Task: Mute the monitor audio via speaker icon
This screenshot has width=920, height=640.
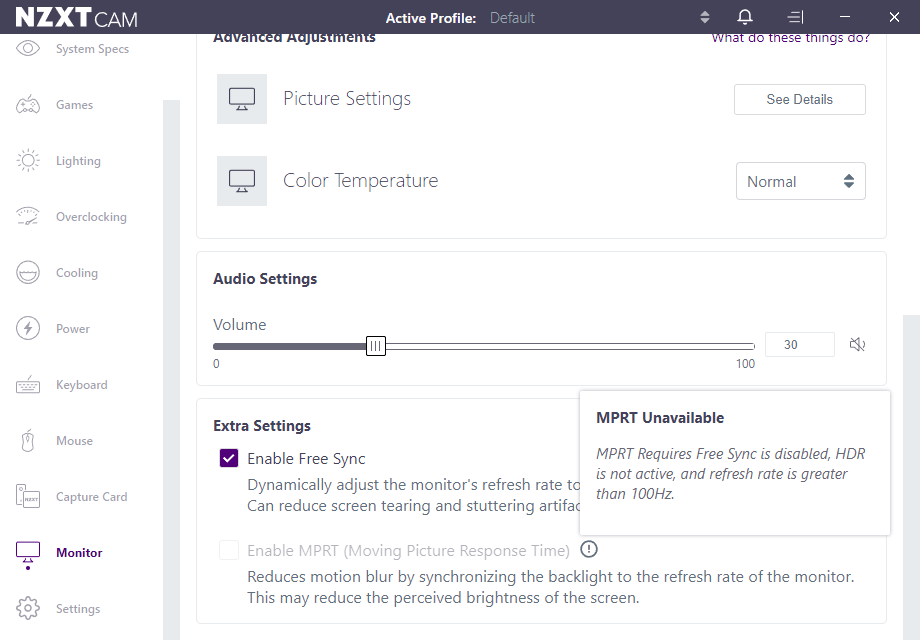Action: (x=857, y=344)
